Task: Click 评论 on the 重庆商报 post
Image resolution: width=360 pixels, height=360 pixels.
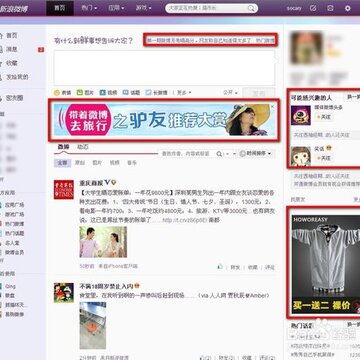Action: (270, 267)
